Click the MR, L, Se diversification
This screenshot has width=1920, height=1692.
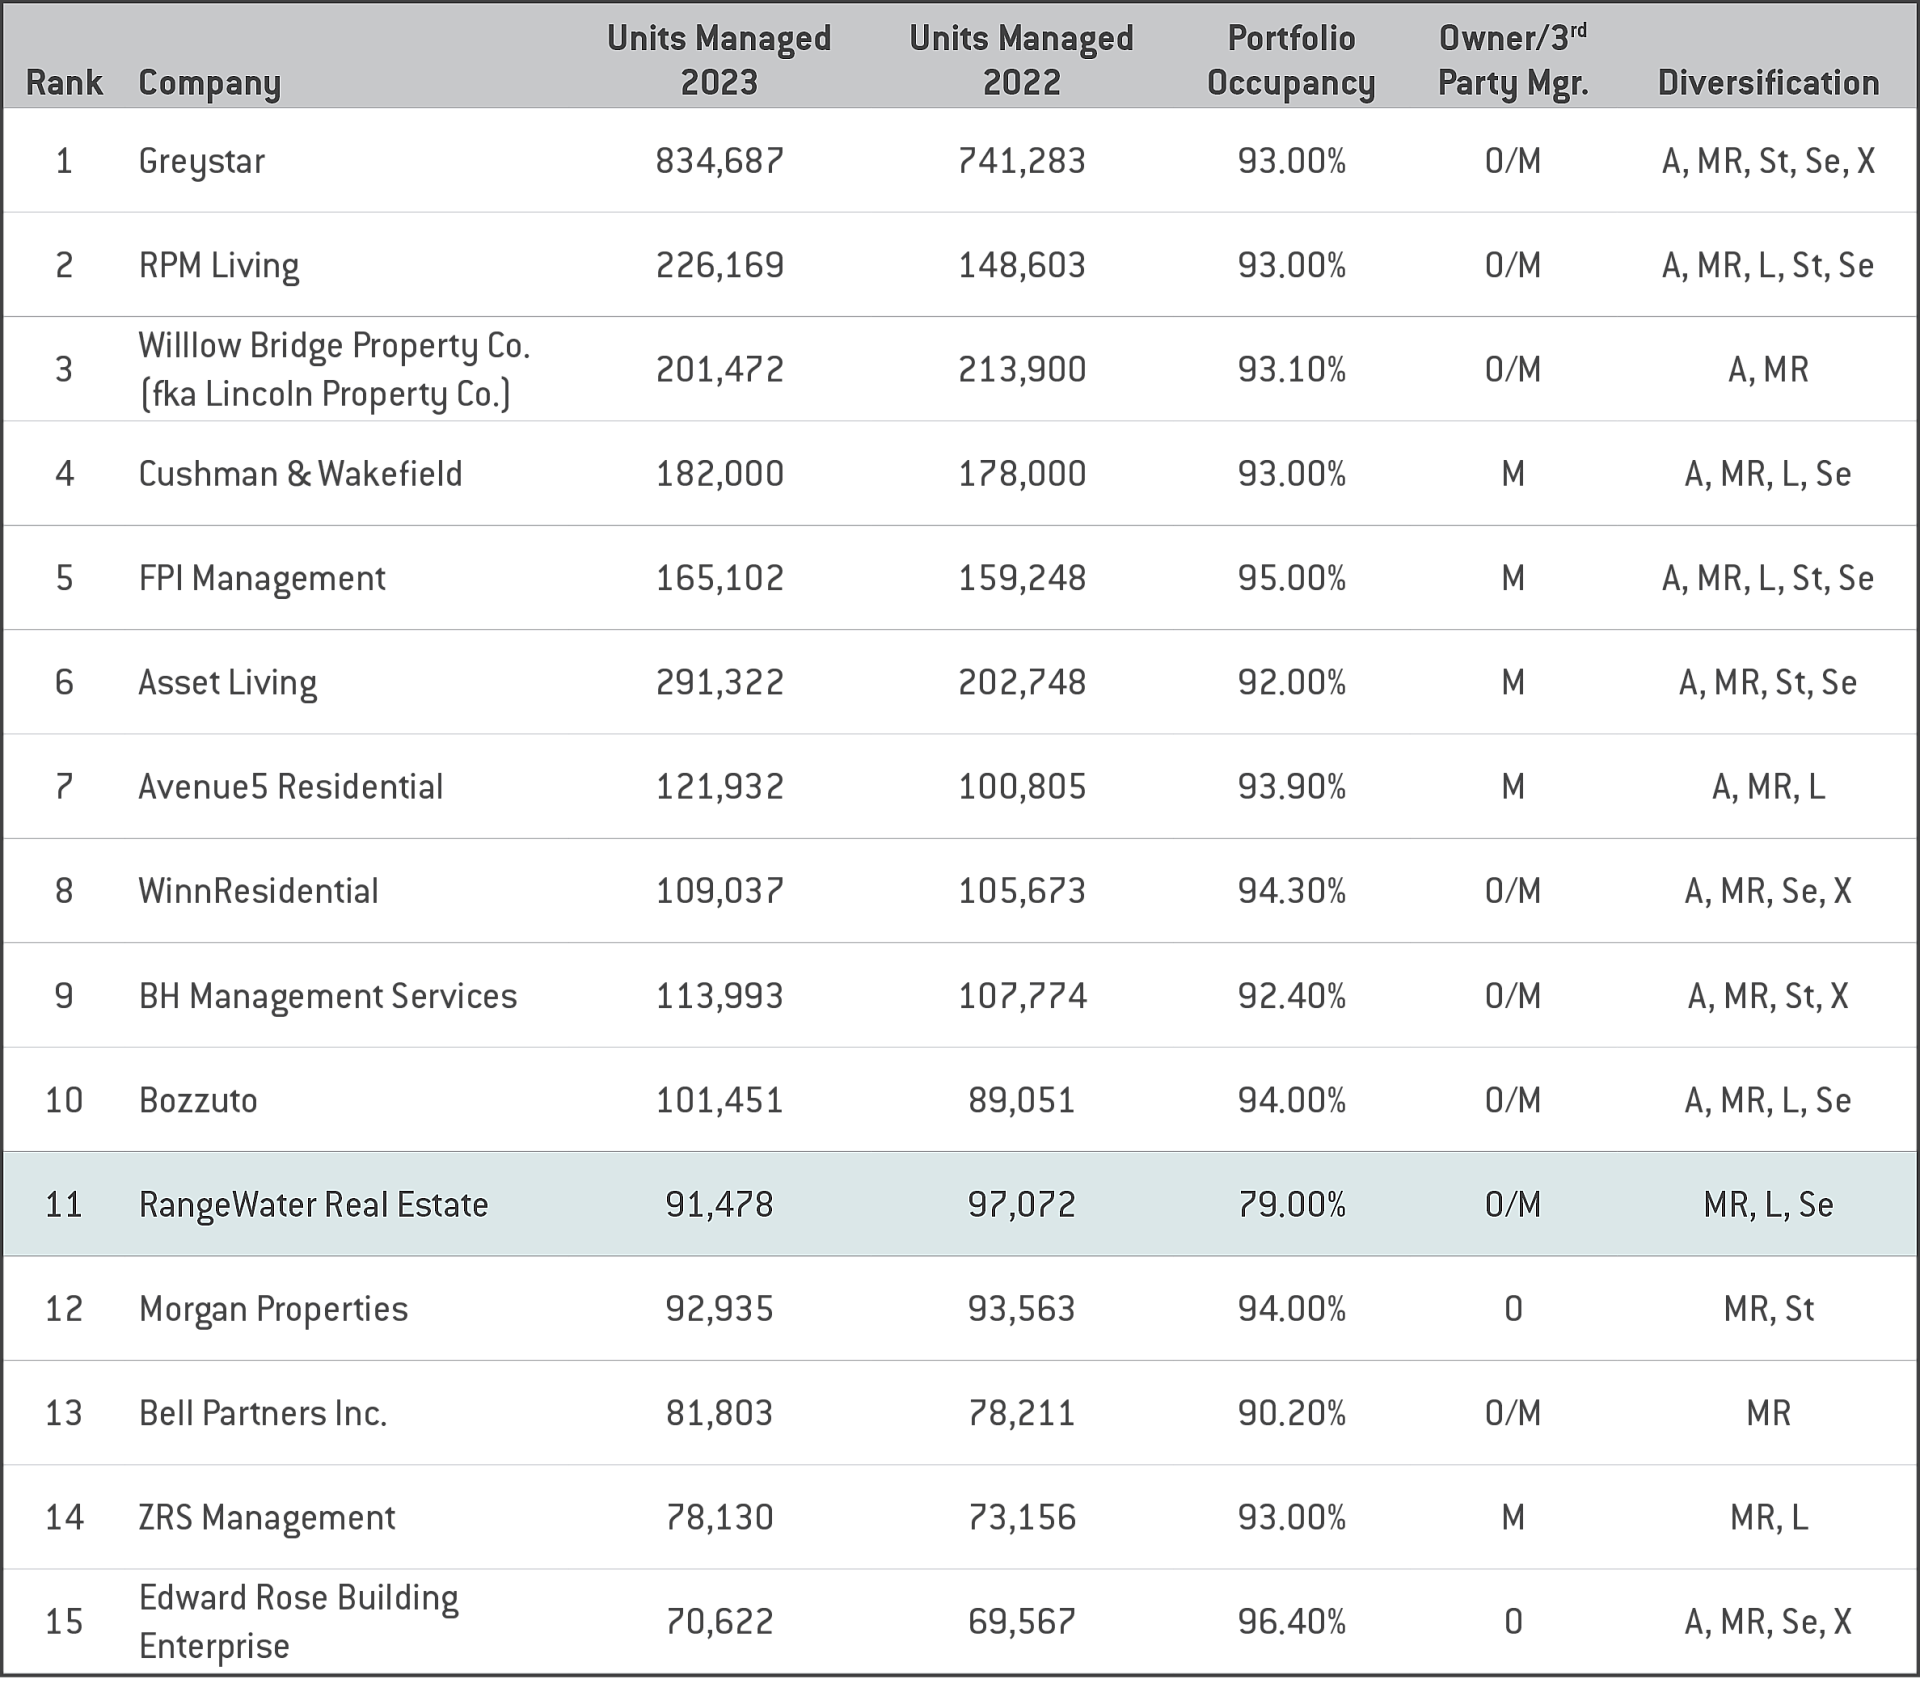coord(1768,1204)
